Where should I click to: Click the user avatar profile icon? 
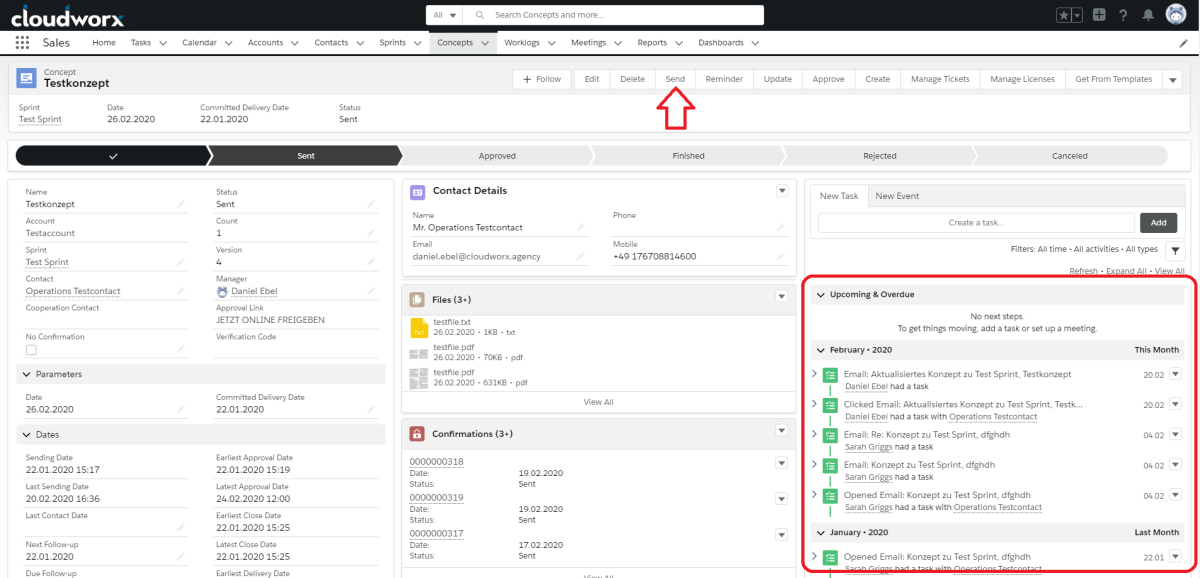coord(1177,15)
